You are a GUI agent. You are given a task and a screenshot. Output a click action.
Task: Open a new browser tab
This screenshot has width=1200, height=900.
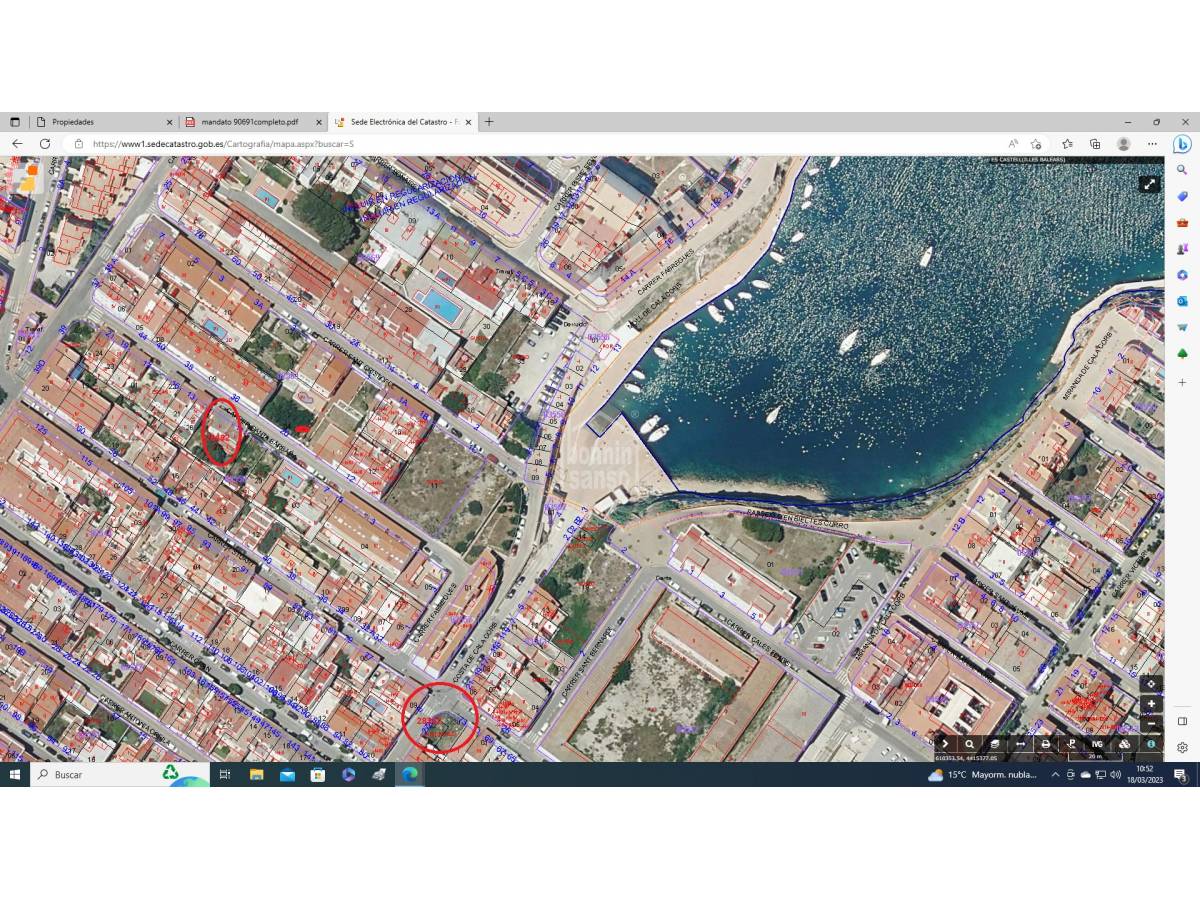(x=489, y=122)
